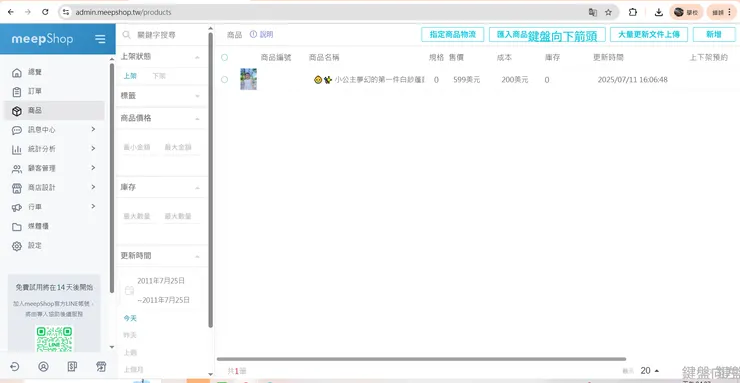Open 行車 megaphone icon

pyautogui.click(x=17, y=208)
